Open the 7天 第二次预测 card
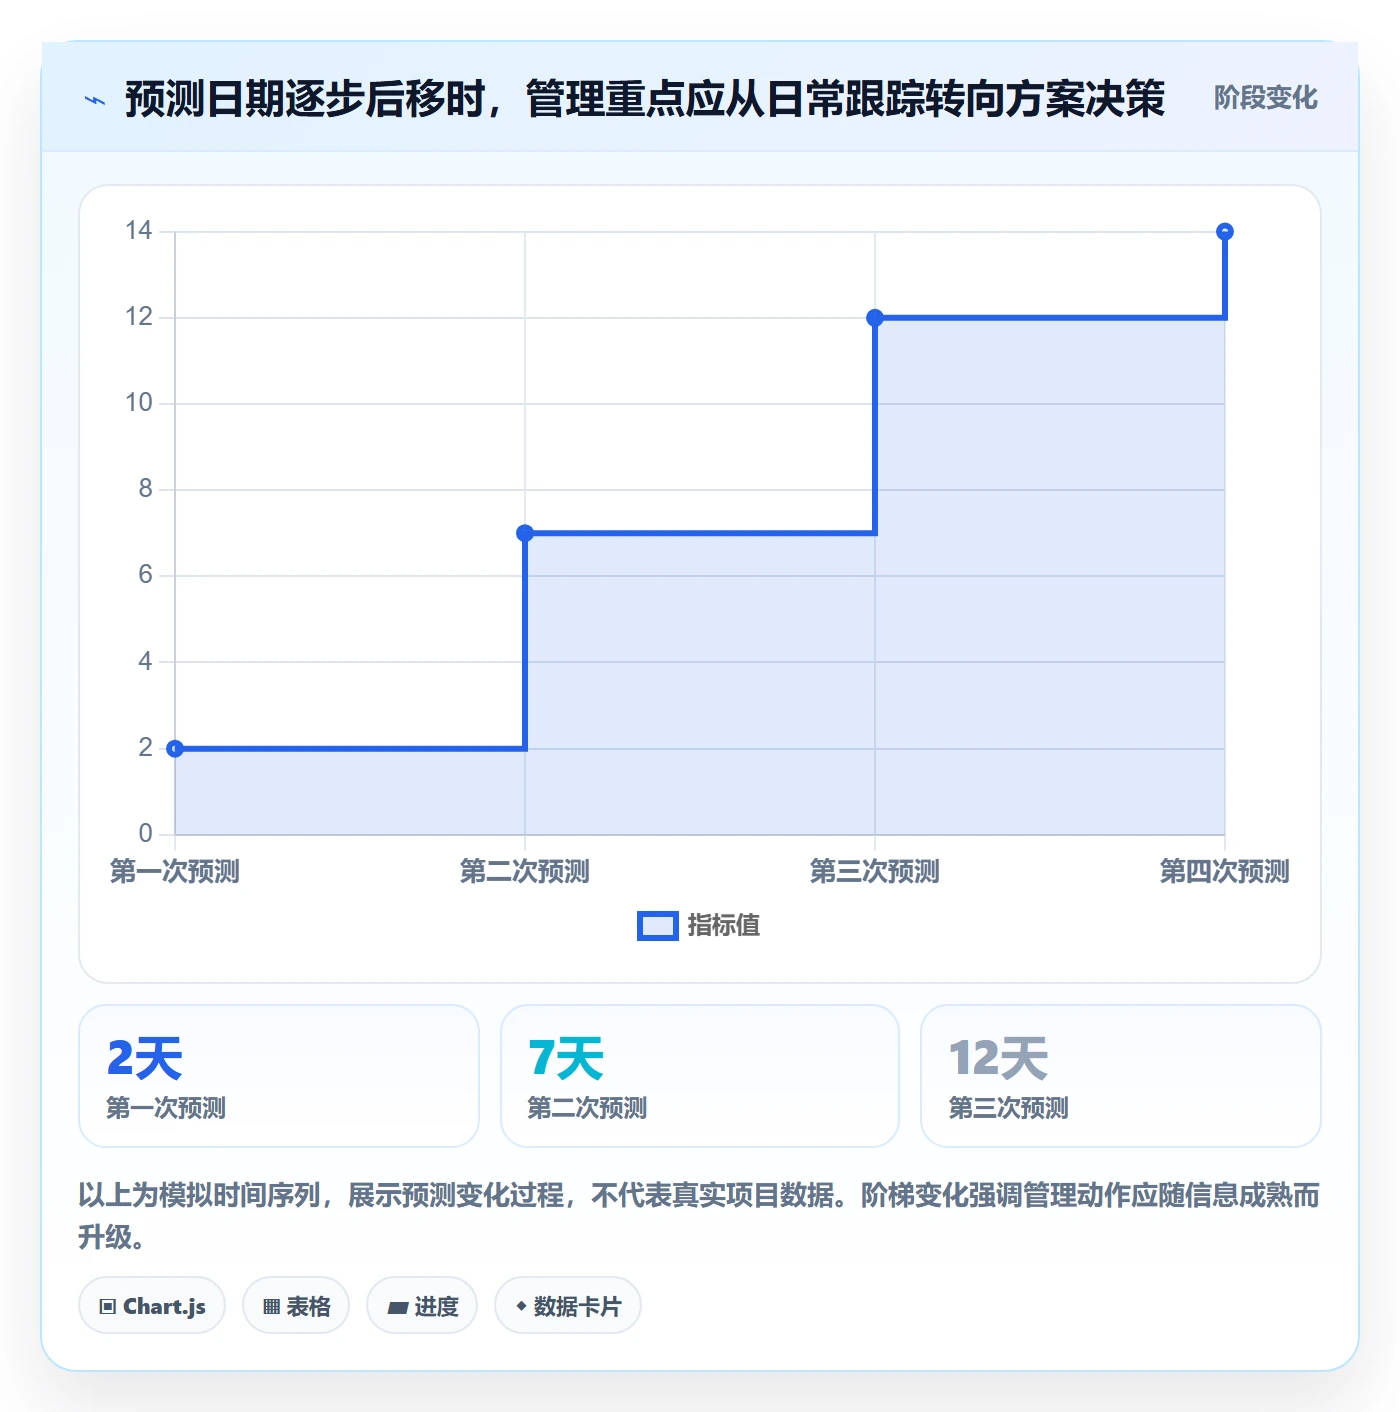 pyautogui.click(x=700, y=1076)
